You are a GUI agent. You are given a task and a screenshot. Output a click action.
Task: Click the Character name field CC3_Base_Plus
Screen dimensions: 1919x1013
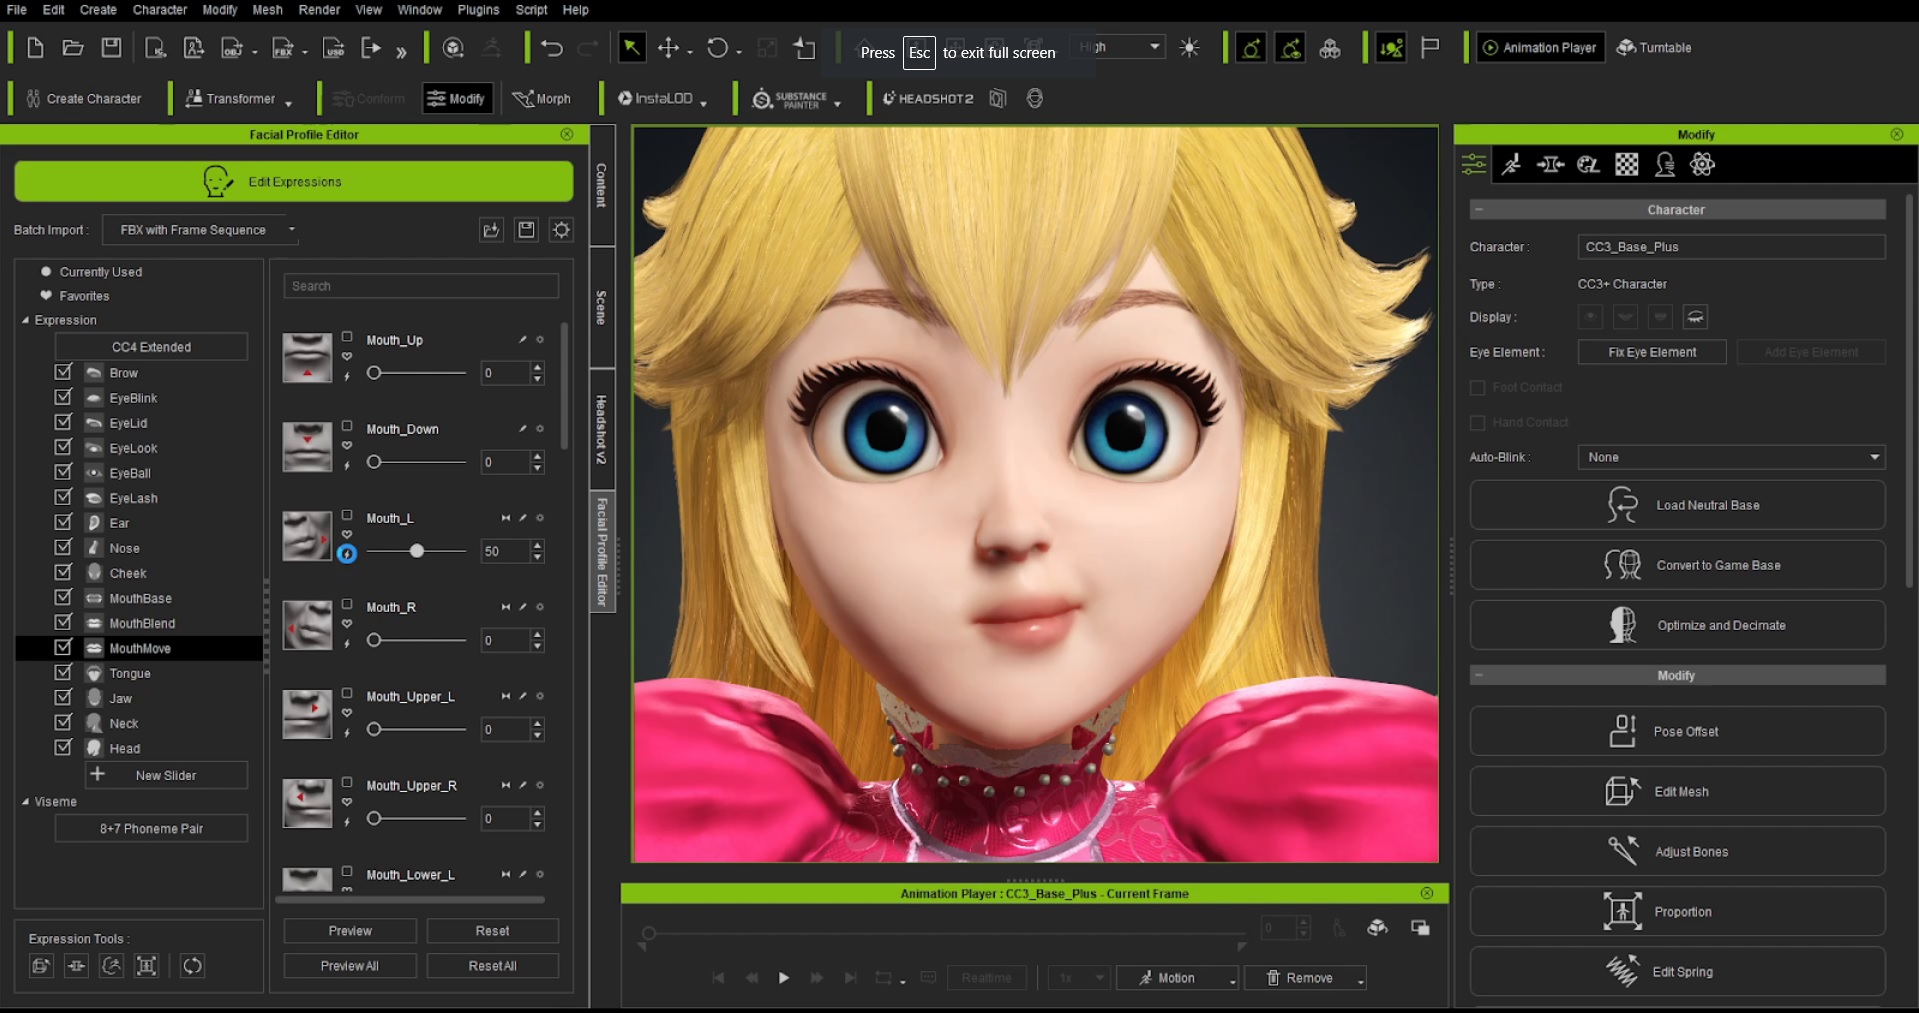[x=1731, y=247]
